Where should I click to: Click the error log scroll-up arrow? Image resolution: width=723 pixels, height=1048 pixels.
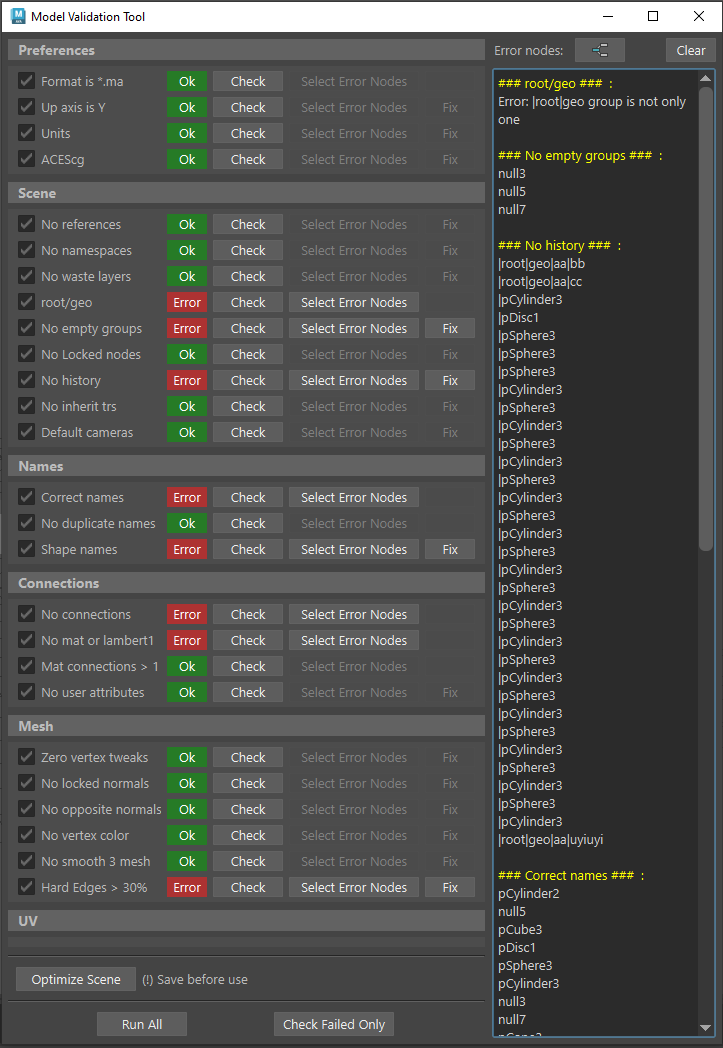pos(706,77)
